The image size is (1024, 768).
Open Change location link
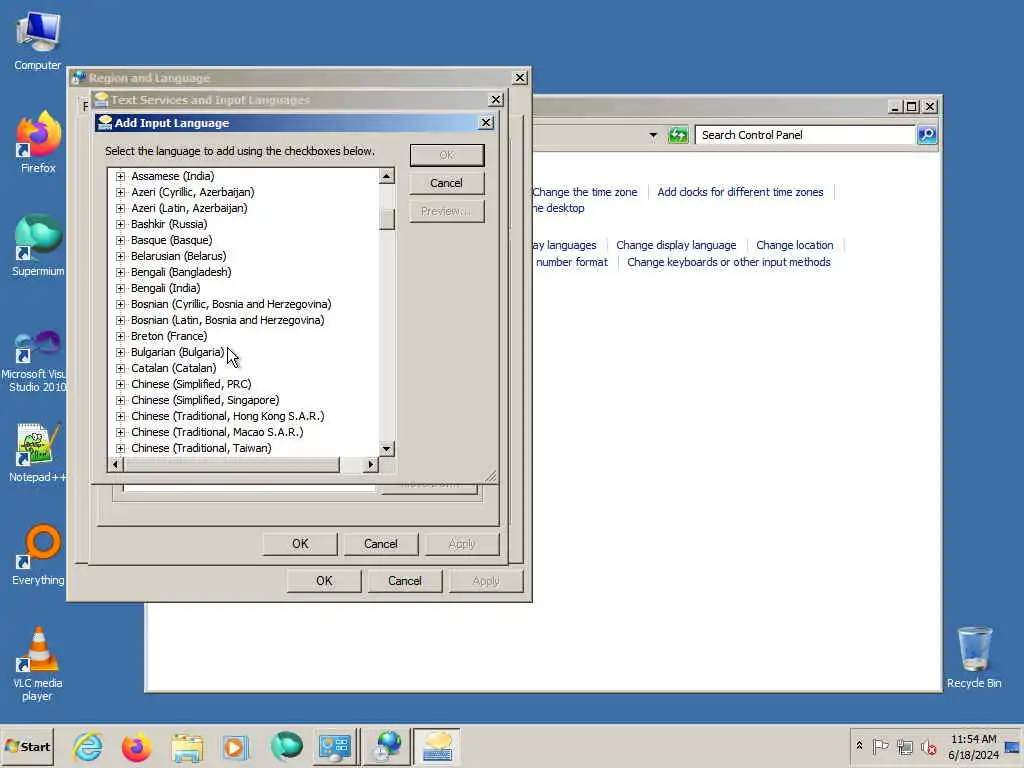coord(795,245)
